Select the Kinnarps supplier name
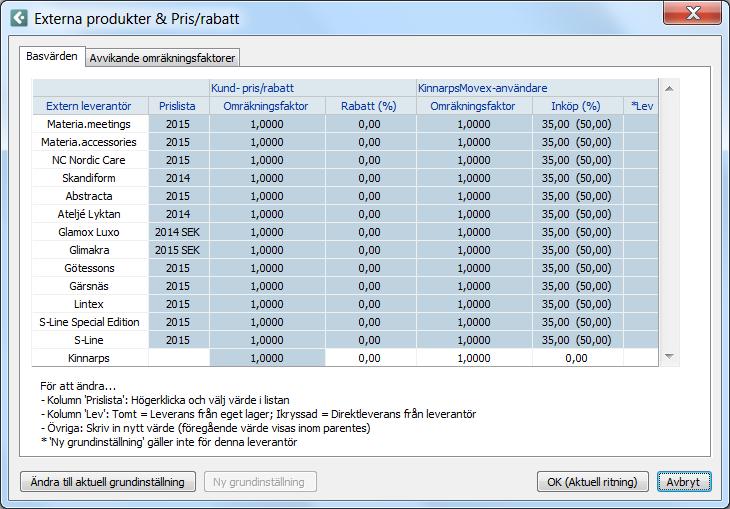The width and height of the screenshot is (730, 509). pos(90,358)
